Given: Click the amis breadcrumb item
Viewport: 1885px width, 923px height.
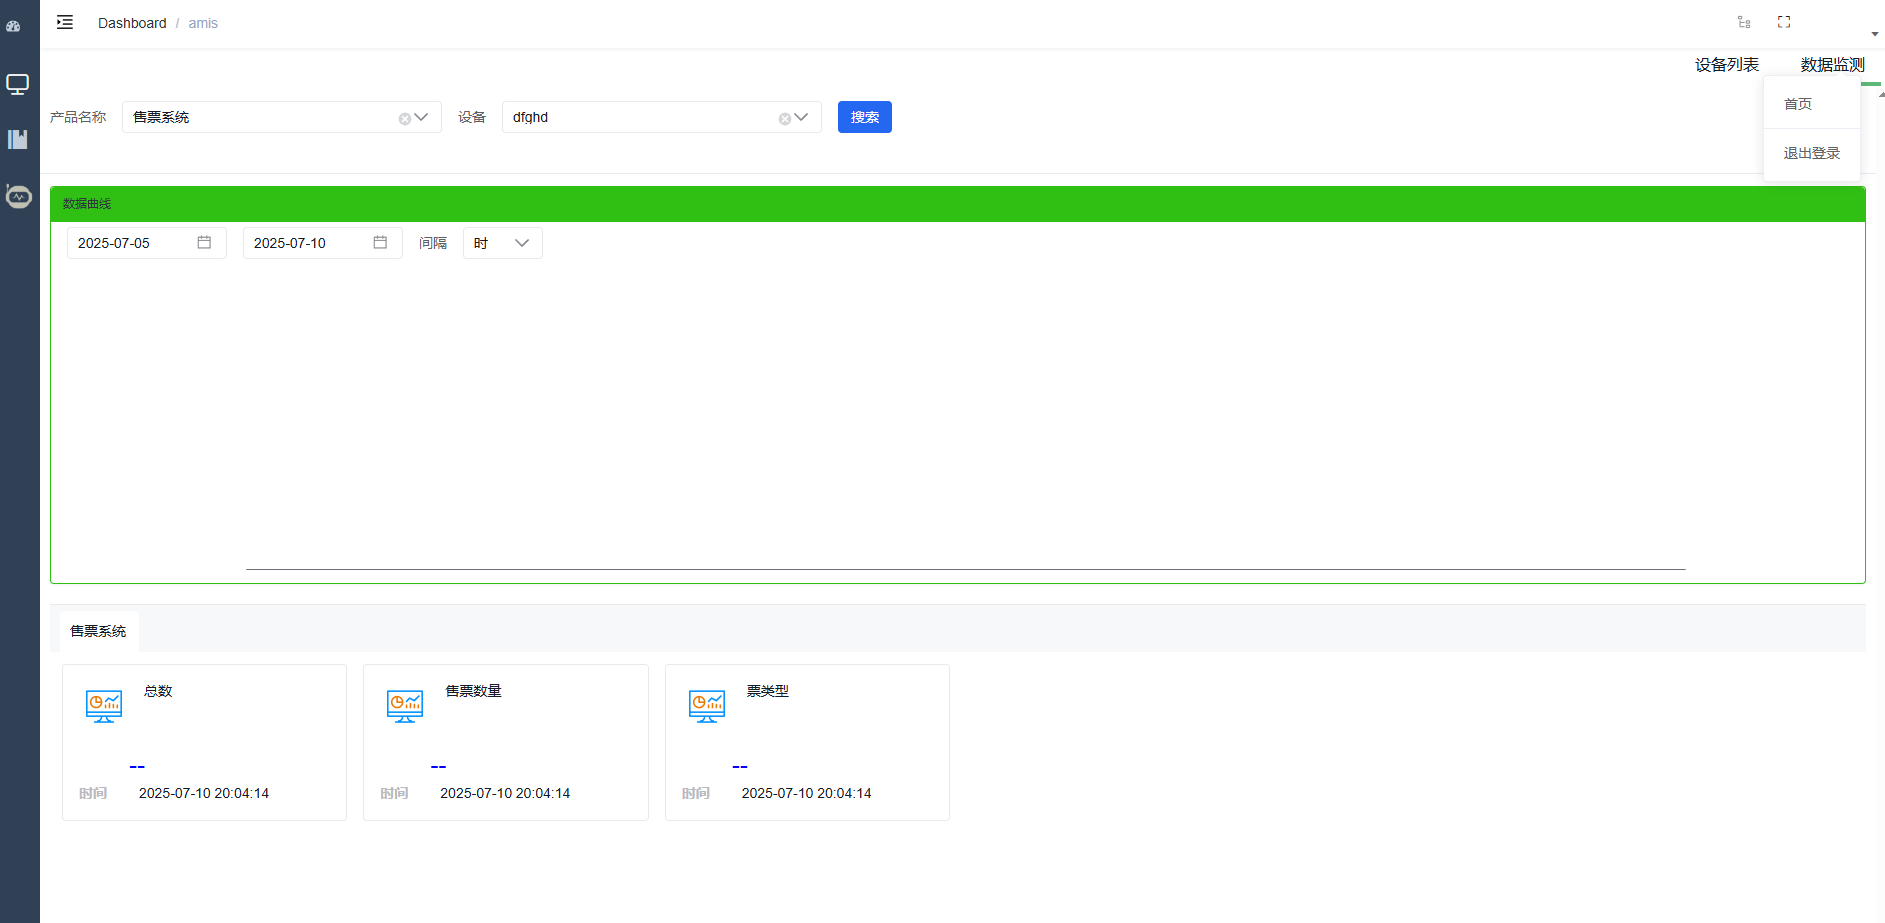Looking at the screenshot, I should pyautogui.click(x=203, y=23).
